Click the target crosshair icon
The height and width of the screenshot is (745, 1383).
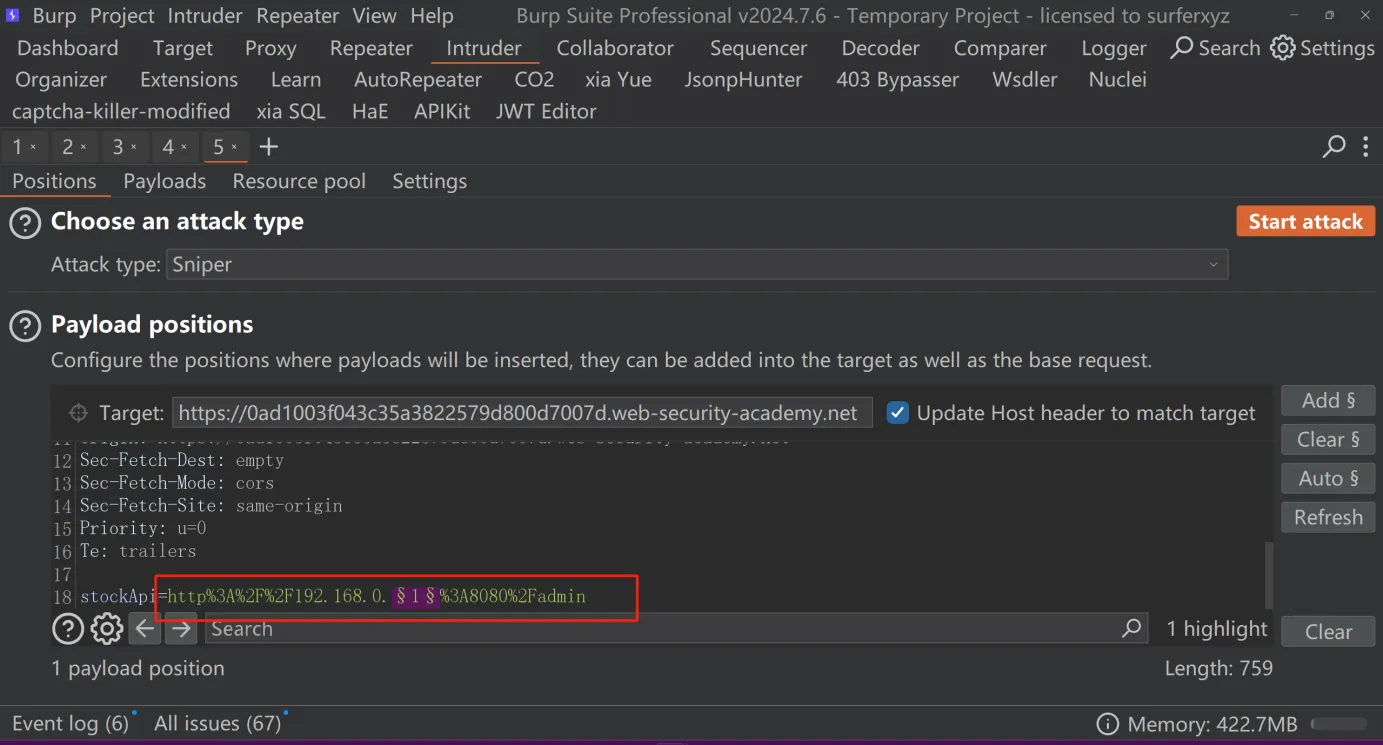pos(78,413)
